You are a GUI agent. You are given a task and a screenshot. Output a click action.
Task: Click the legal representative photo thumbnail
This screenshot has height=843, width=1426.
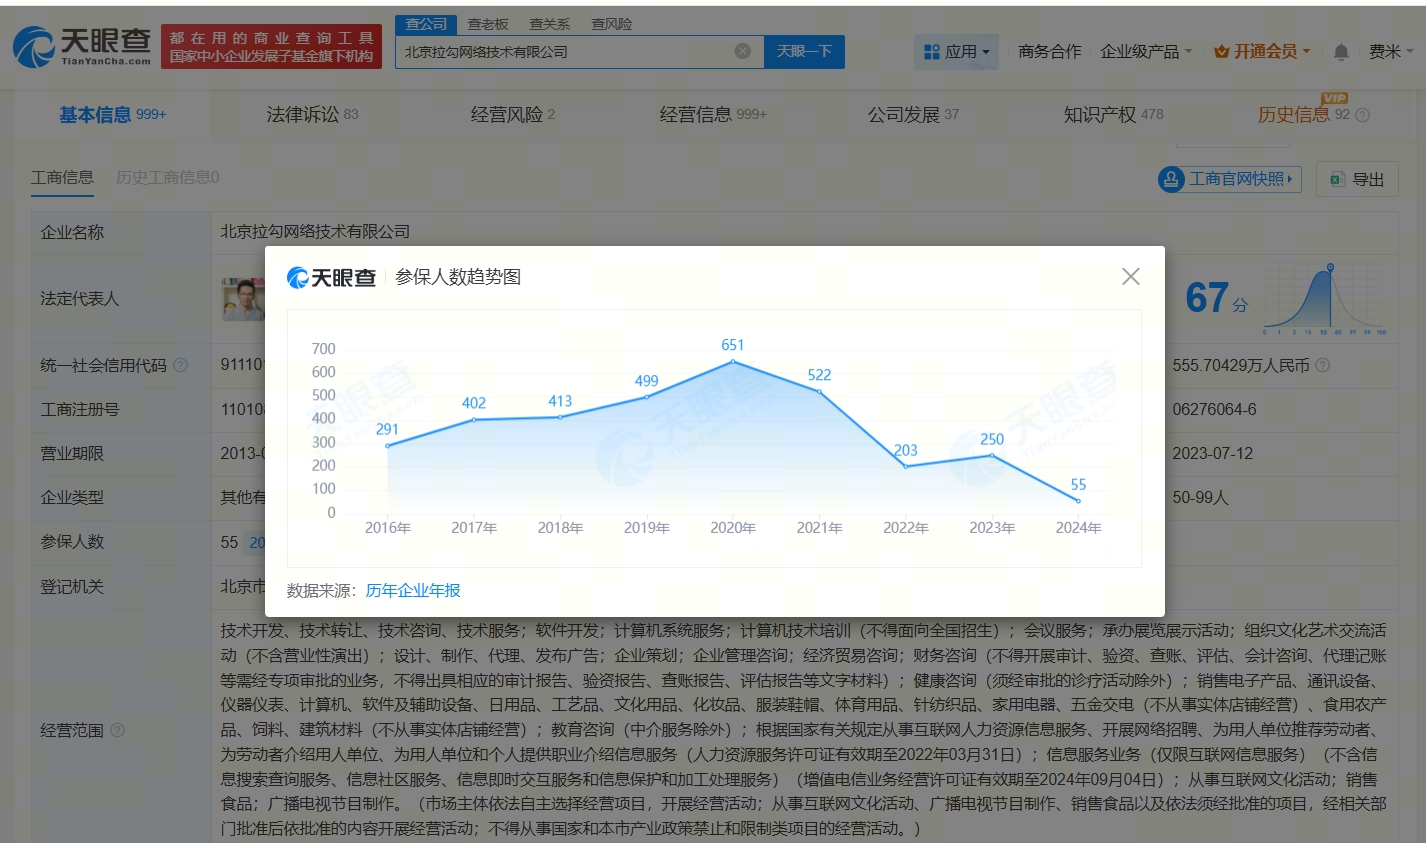click(243, 299)
